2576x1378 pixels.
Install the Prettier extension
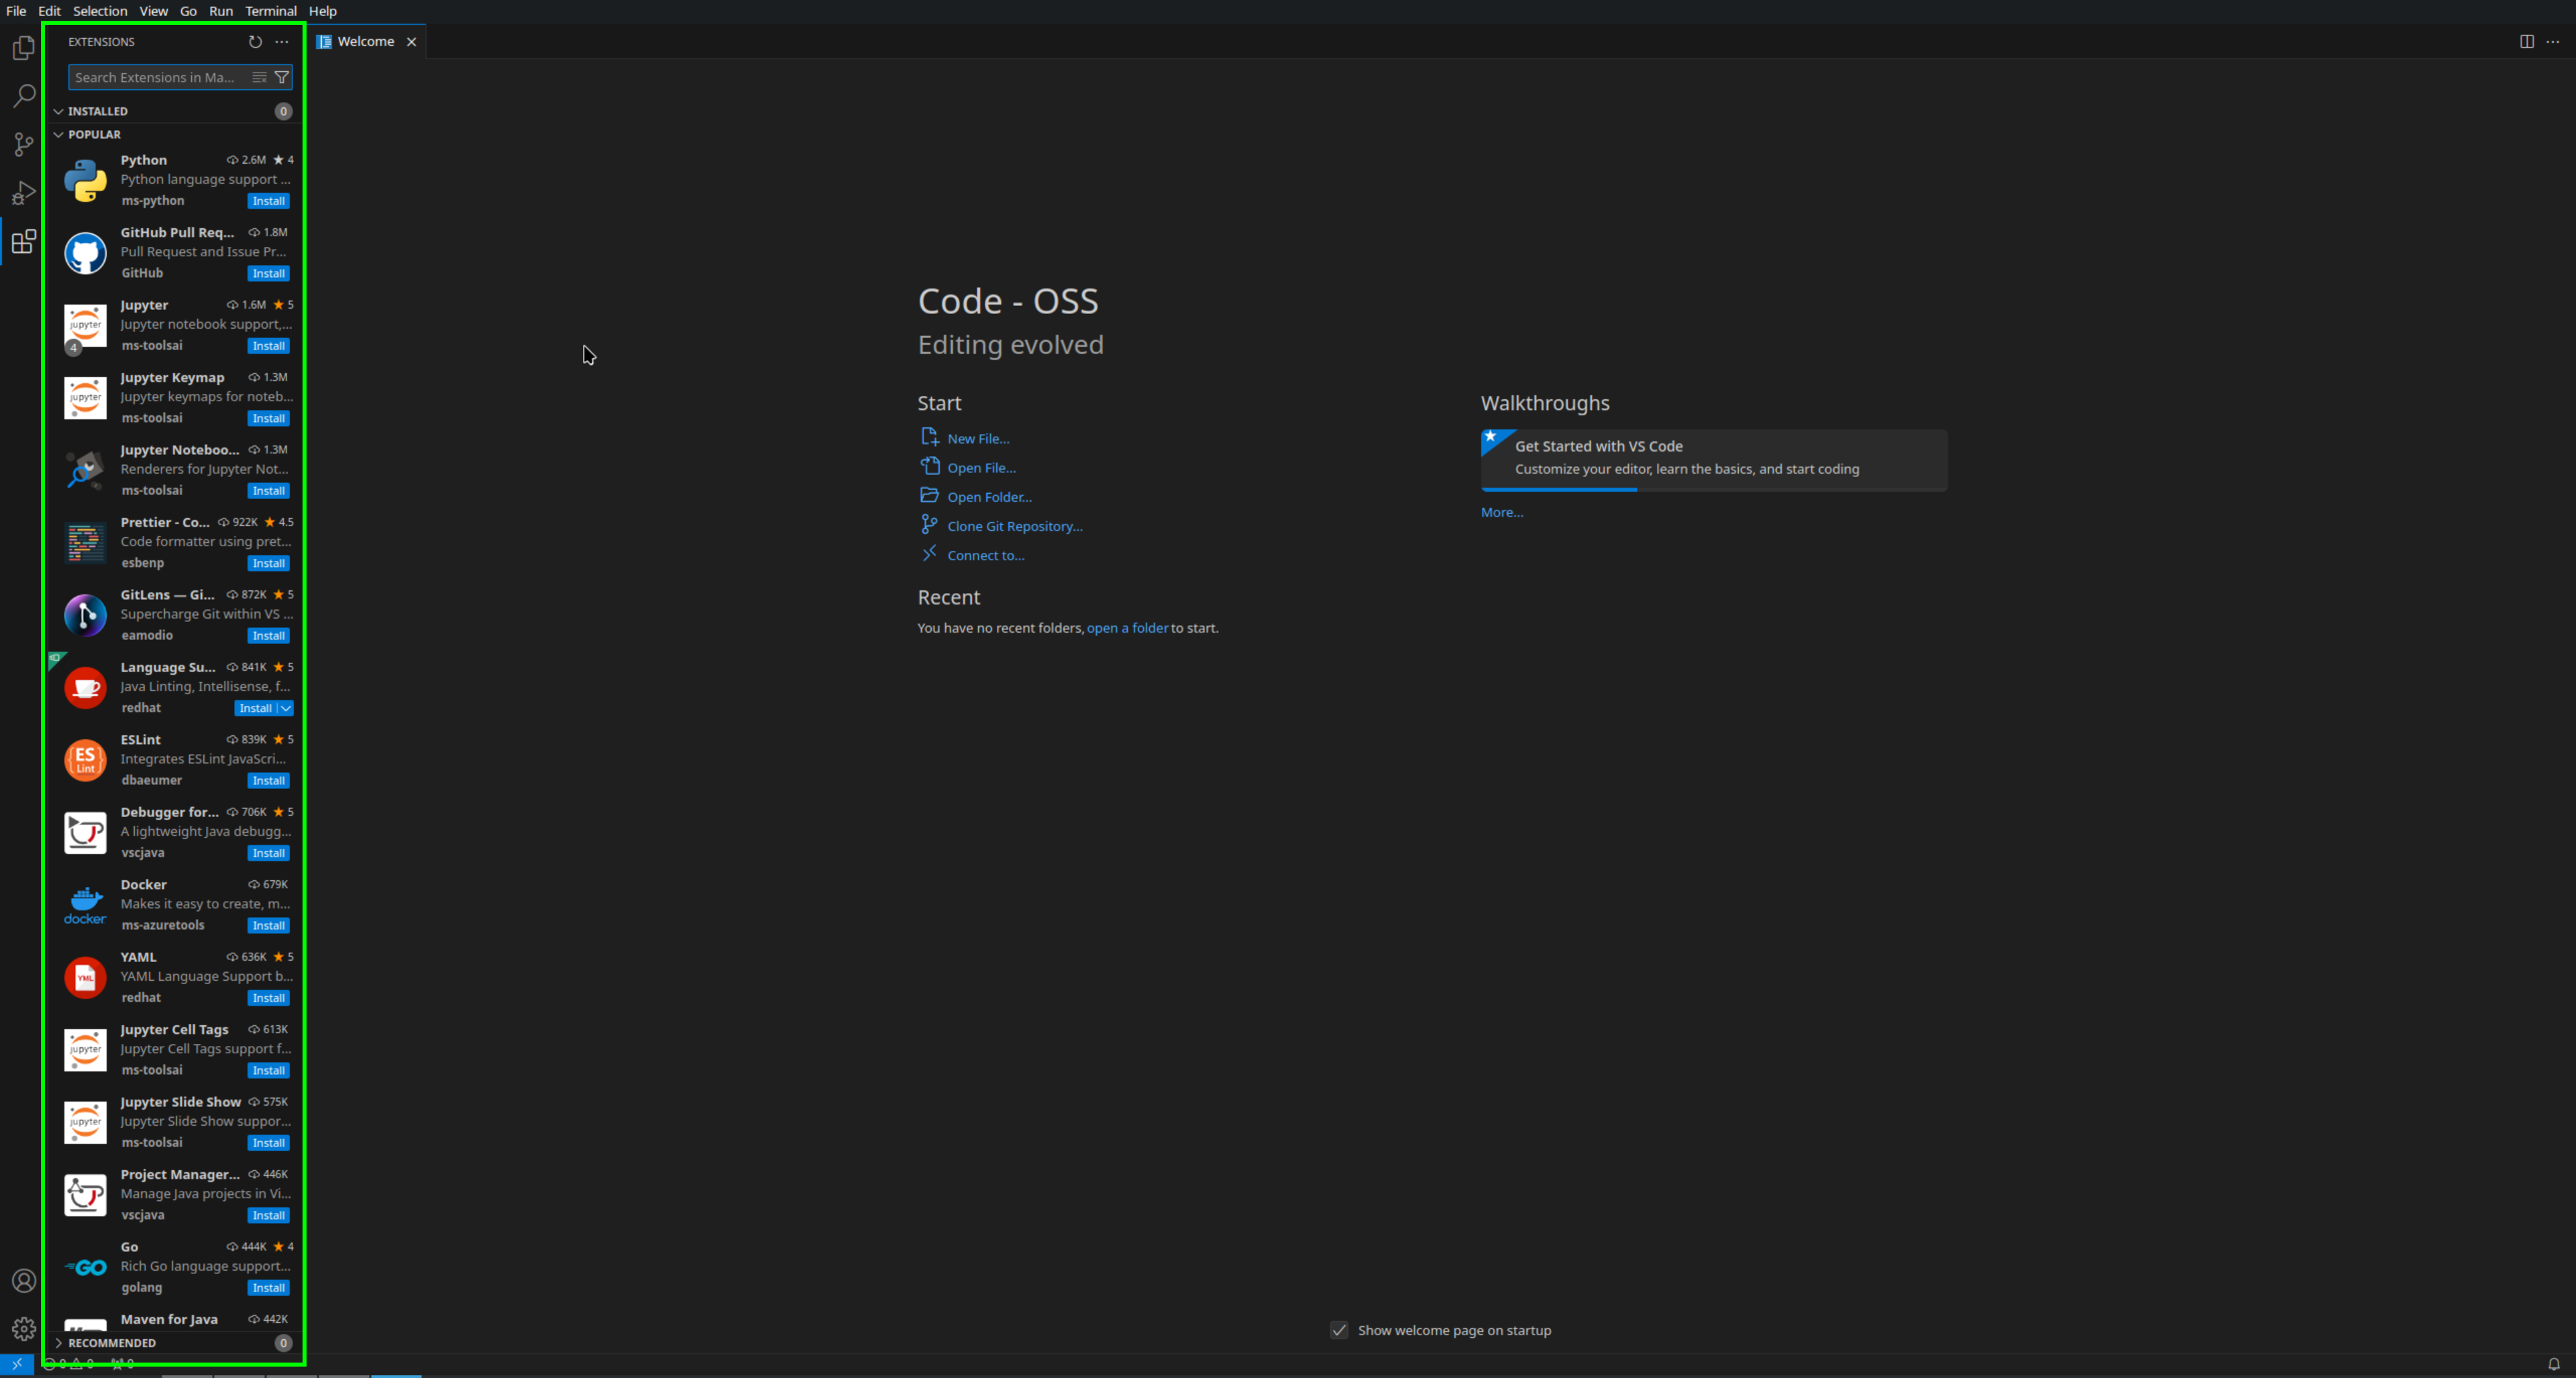(x=269, y=563)
